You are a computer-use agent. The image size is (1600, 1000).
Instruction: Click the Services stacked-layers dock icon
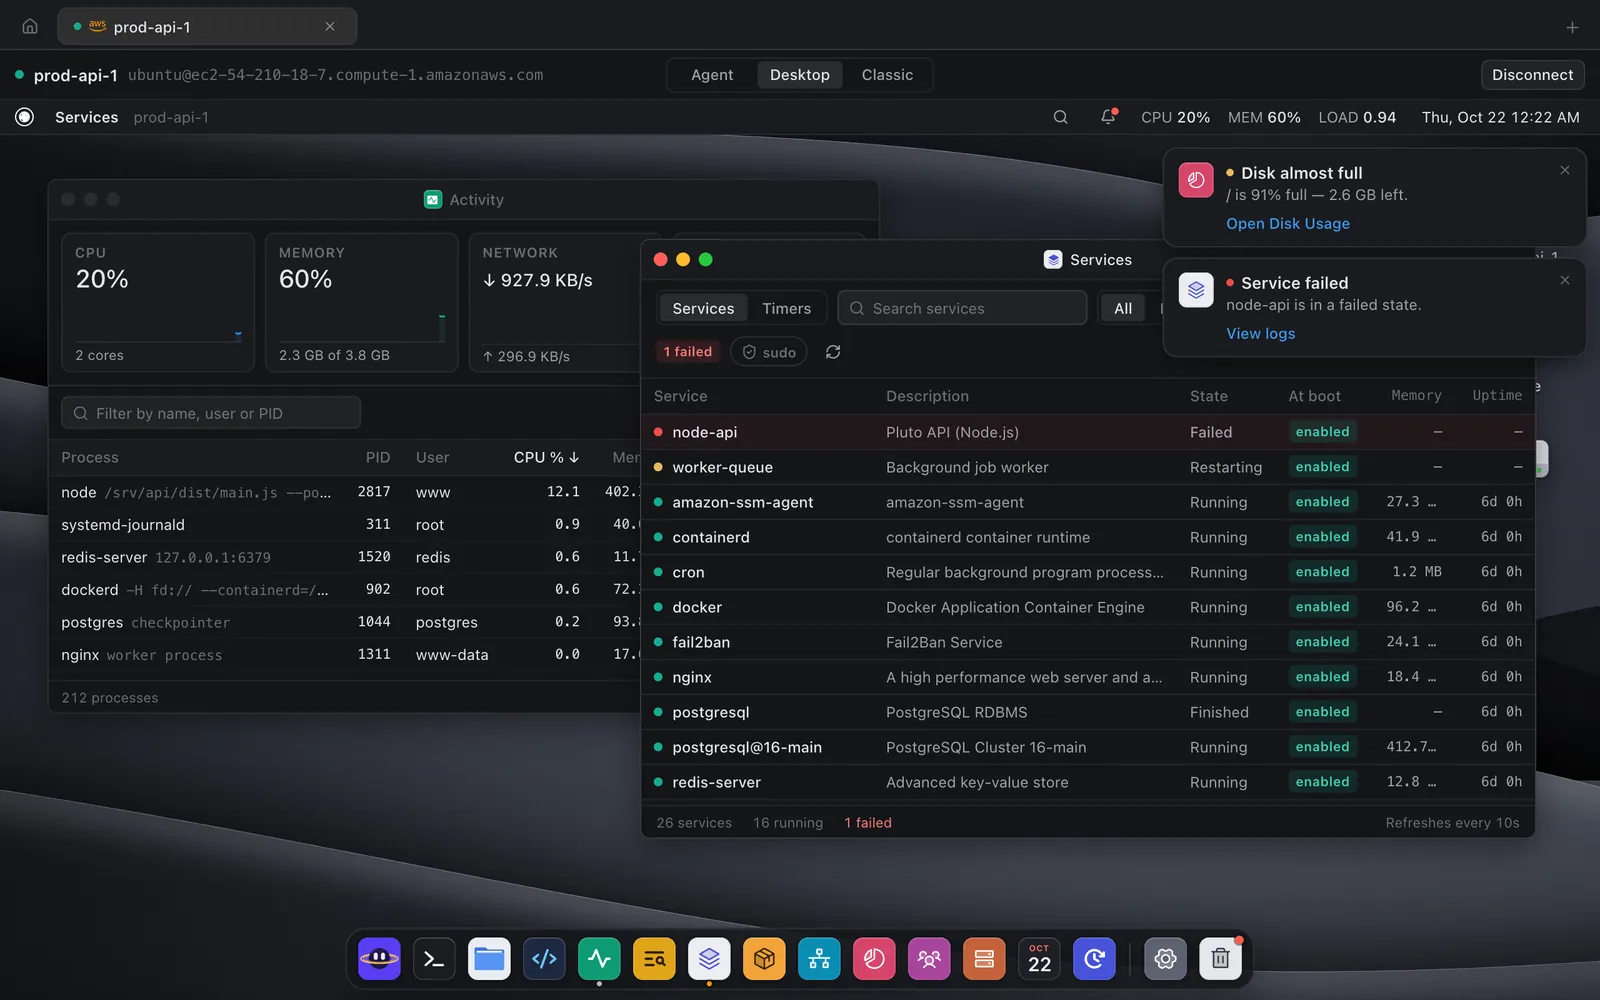click(x=709, y=959)
